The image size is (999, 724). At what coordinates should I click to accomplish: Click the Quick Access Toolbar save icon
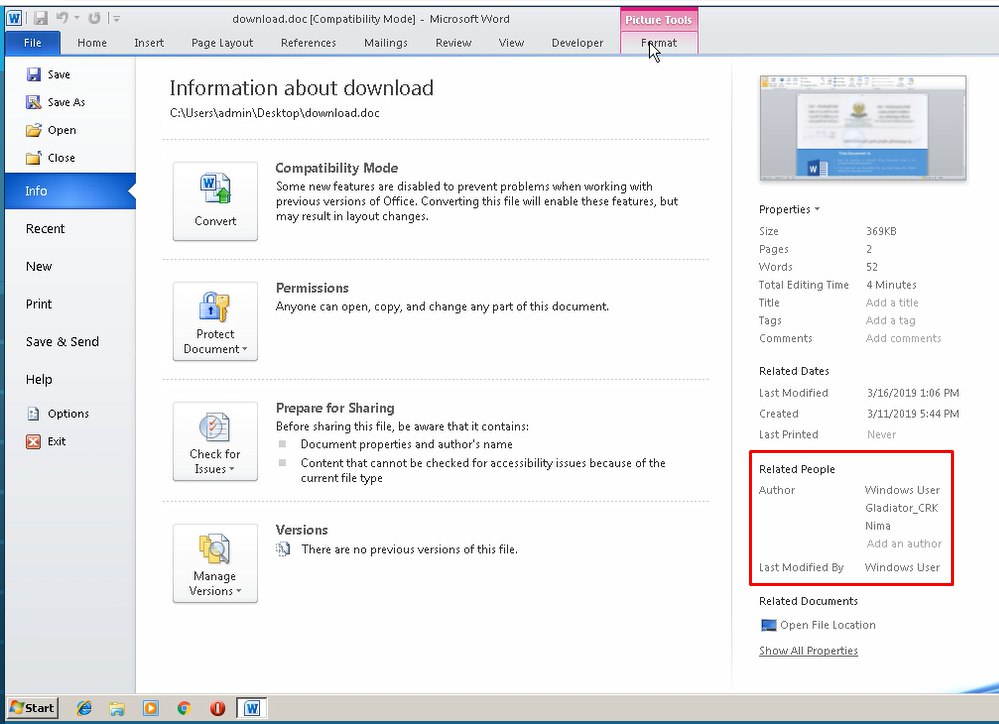[41, 18]
